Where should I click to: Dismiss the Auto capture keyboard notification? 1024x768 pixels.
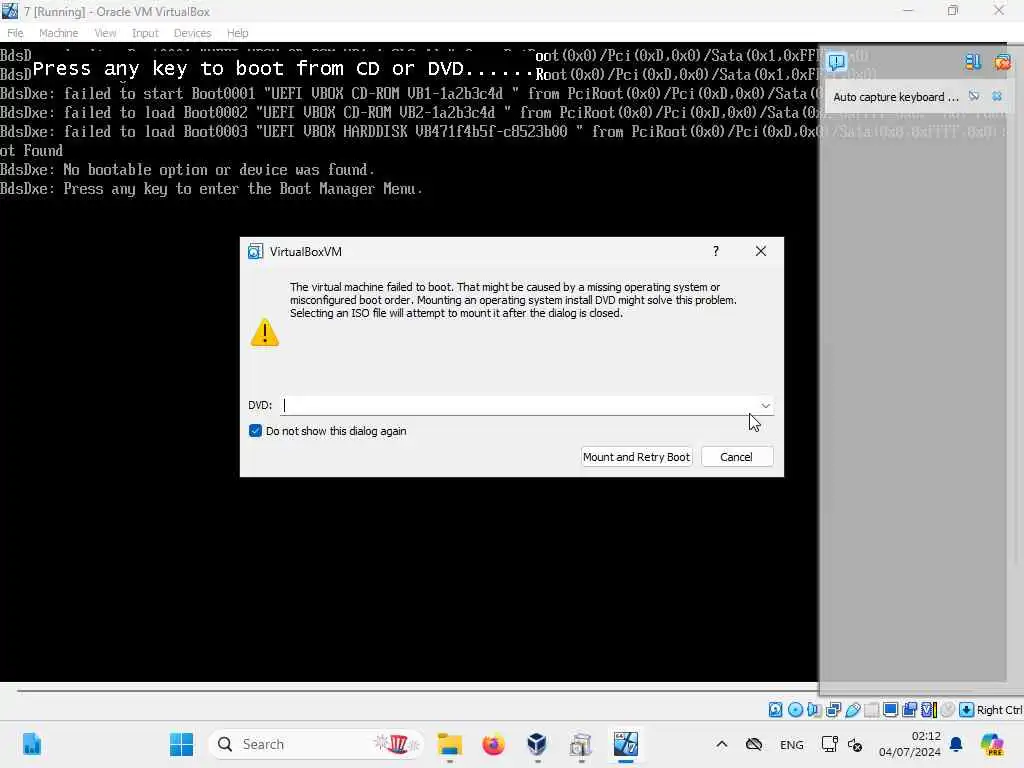pyautogui.click(x=997, y=96)
